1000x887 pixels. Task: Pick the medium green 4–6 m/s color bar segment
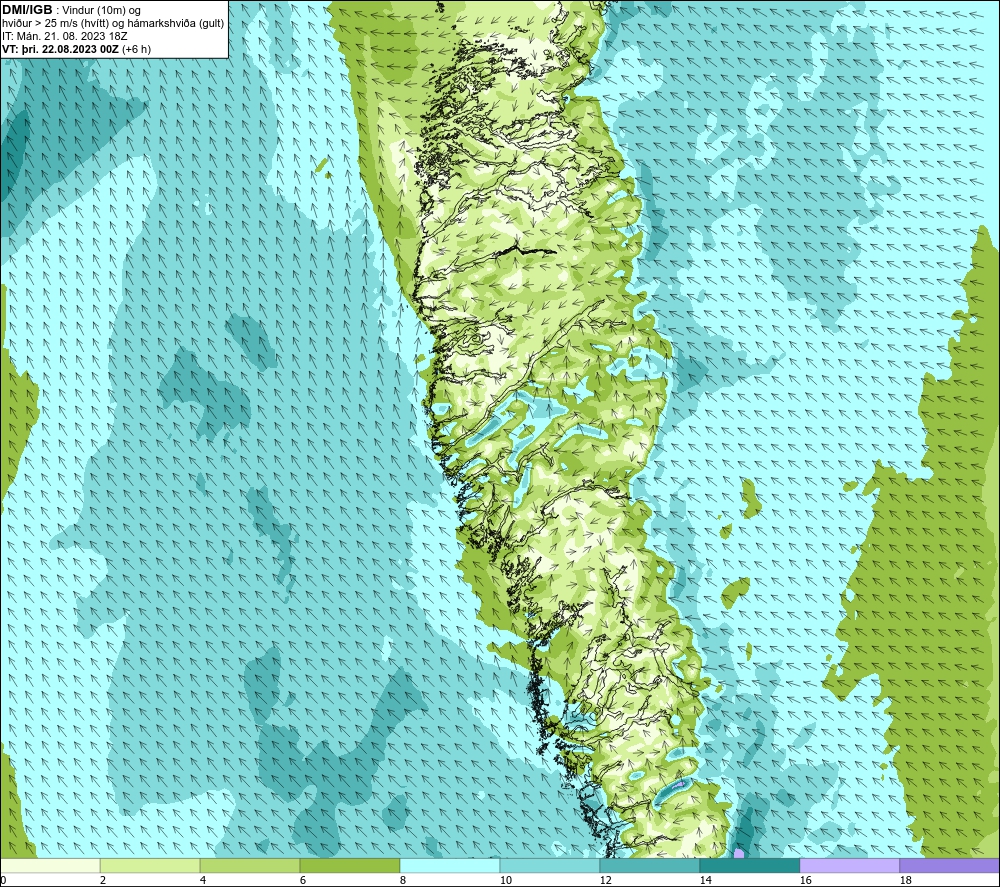coord(250,865)
